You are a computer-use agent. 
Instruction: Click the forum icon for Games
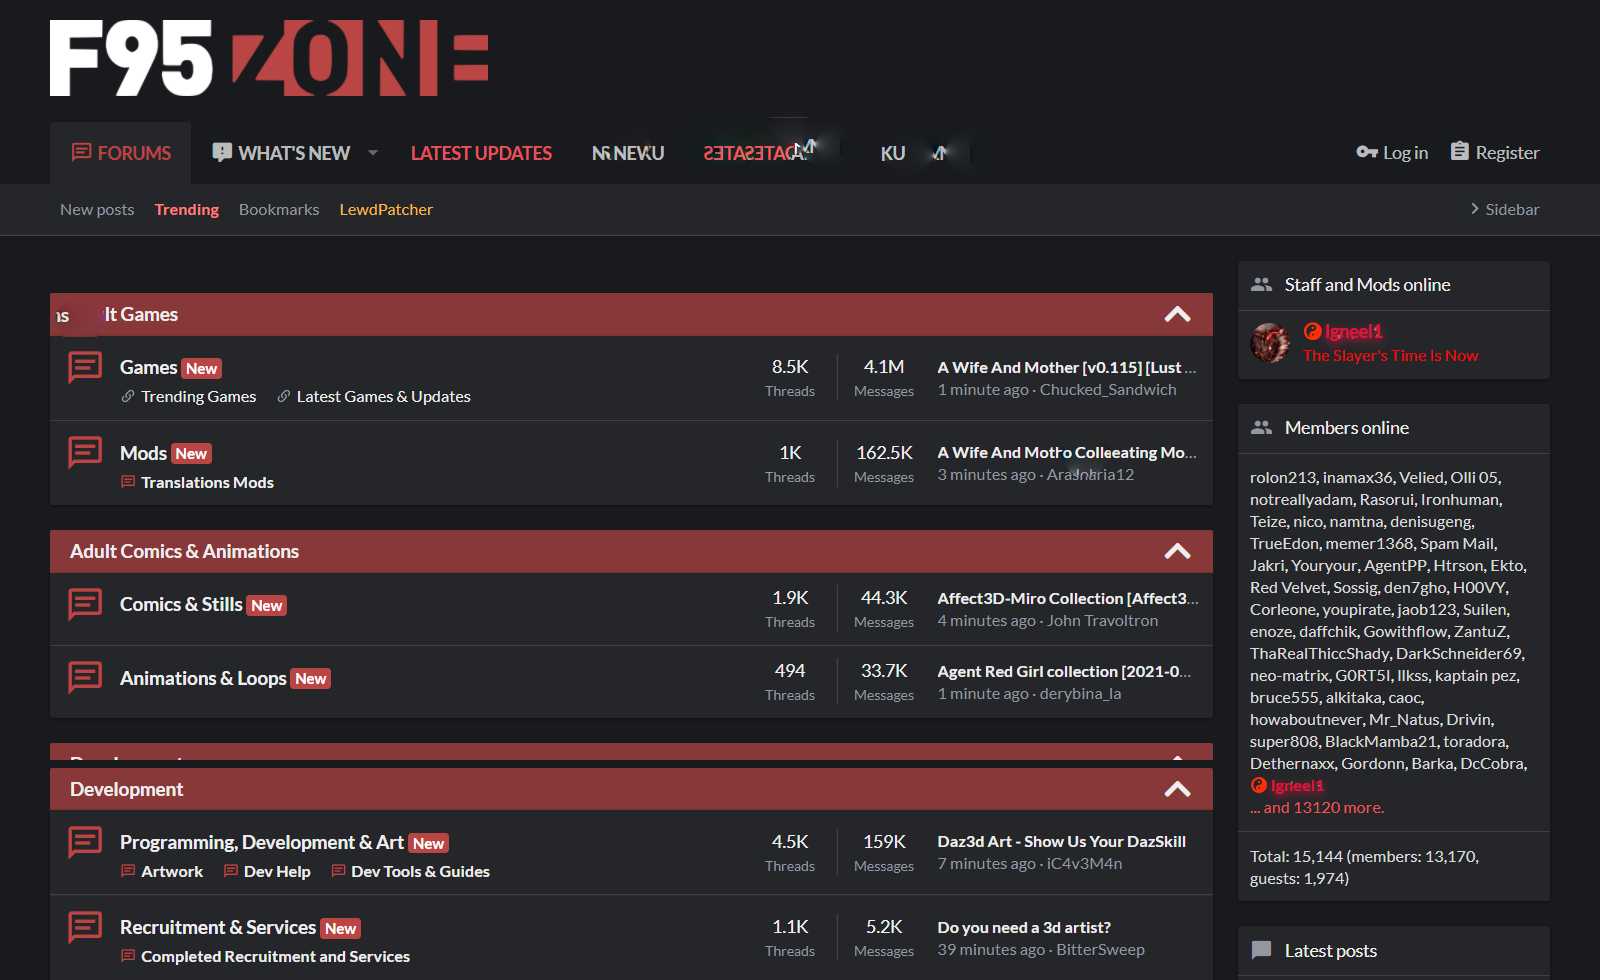pos(85,367)
